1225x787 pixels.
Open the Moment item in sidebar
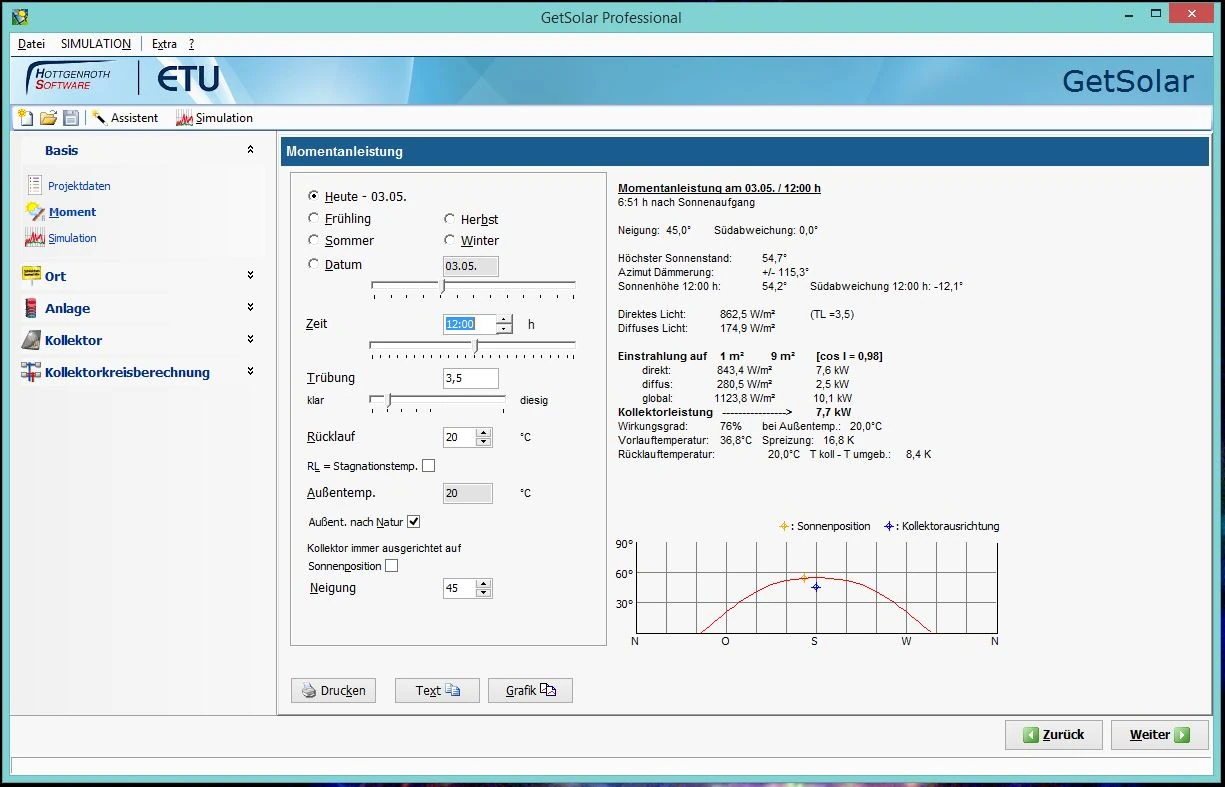pyautogui.click(x=72, y=212)
